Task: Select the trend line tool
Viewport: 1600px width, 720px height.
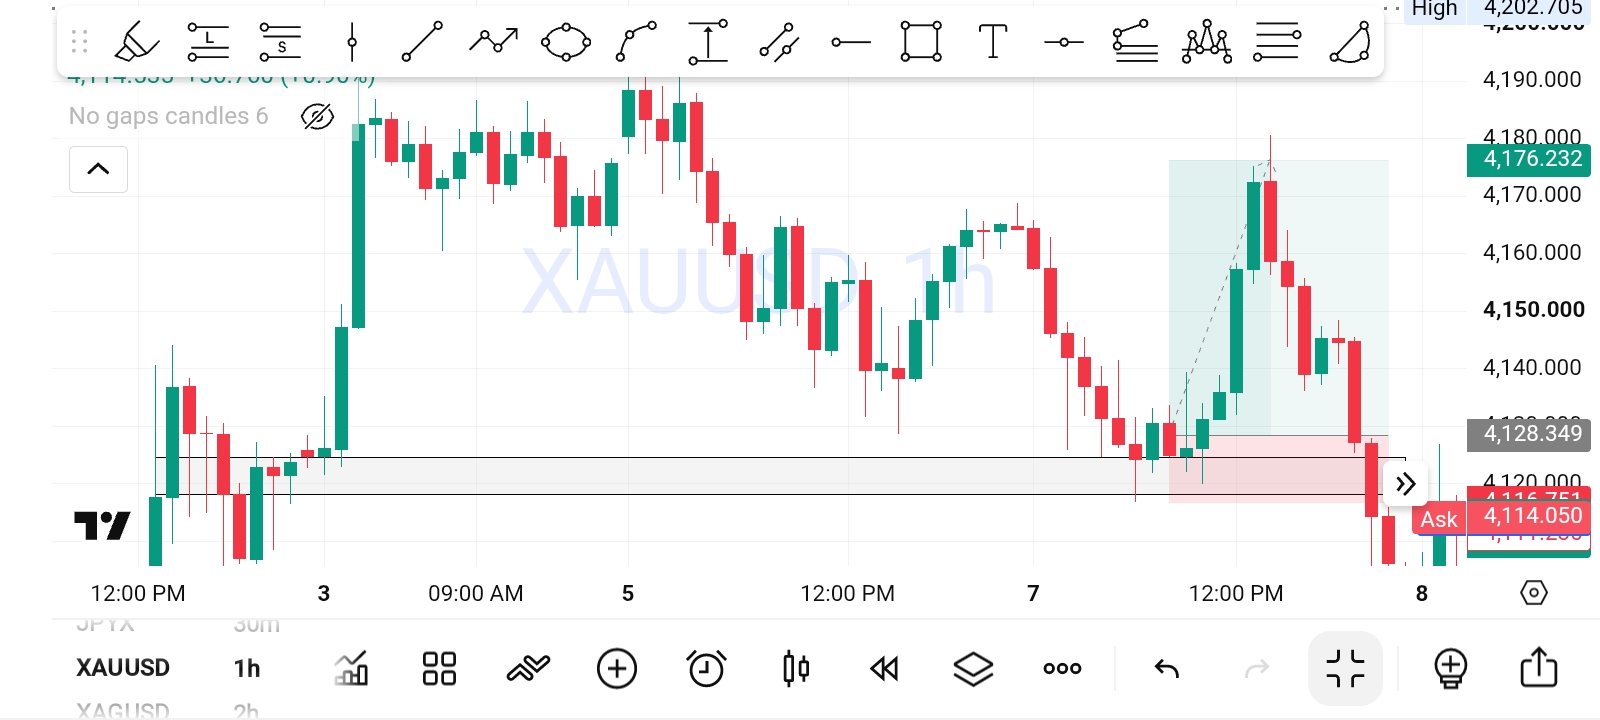Action: pyautogui.click(x=422, y=42)
